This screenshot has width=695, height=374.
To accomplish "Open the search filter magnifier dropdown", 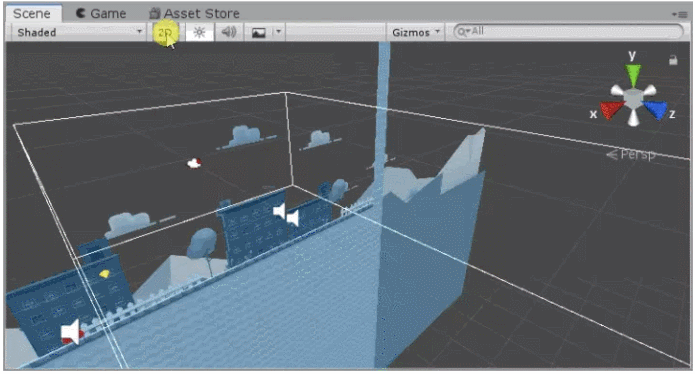I will pos(463,31).
